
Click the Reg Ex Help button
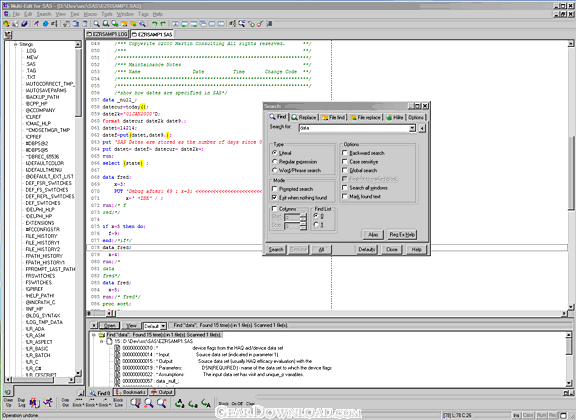click(402, 234)
